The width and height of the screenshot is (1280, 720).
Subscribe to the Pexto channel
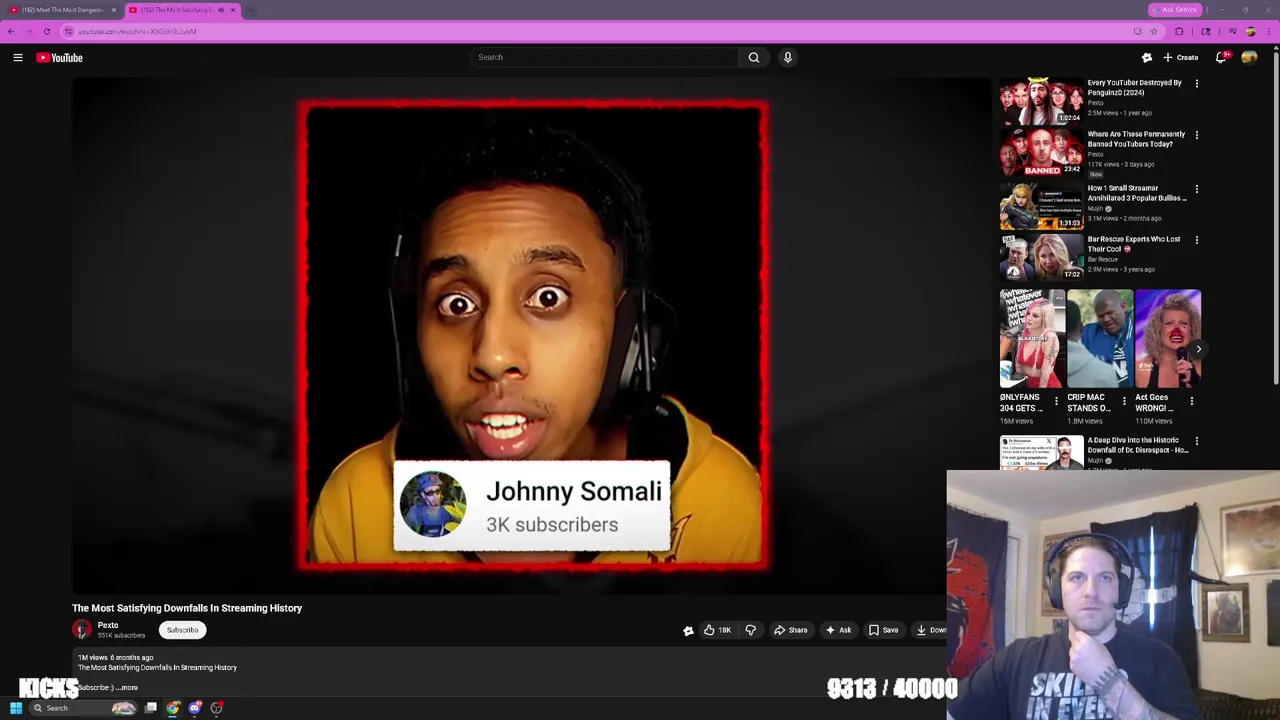coord(182,630)
